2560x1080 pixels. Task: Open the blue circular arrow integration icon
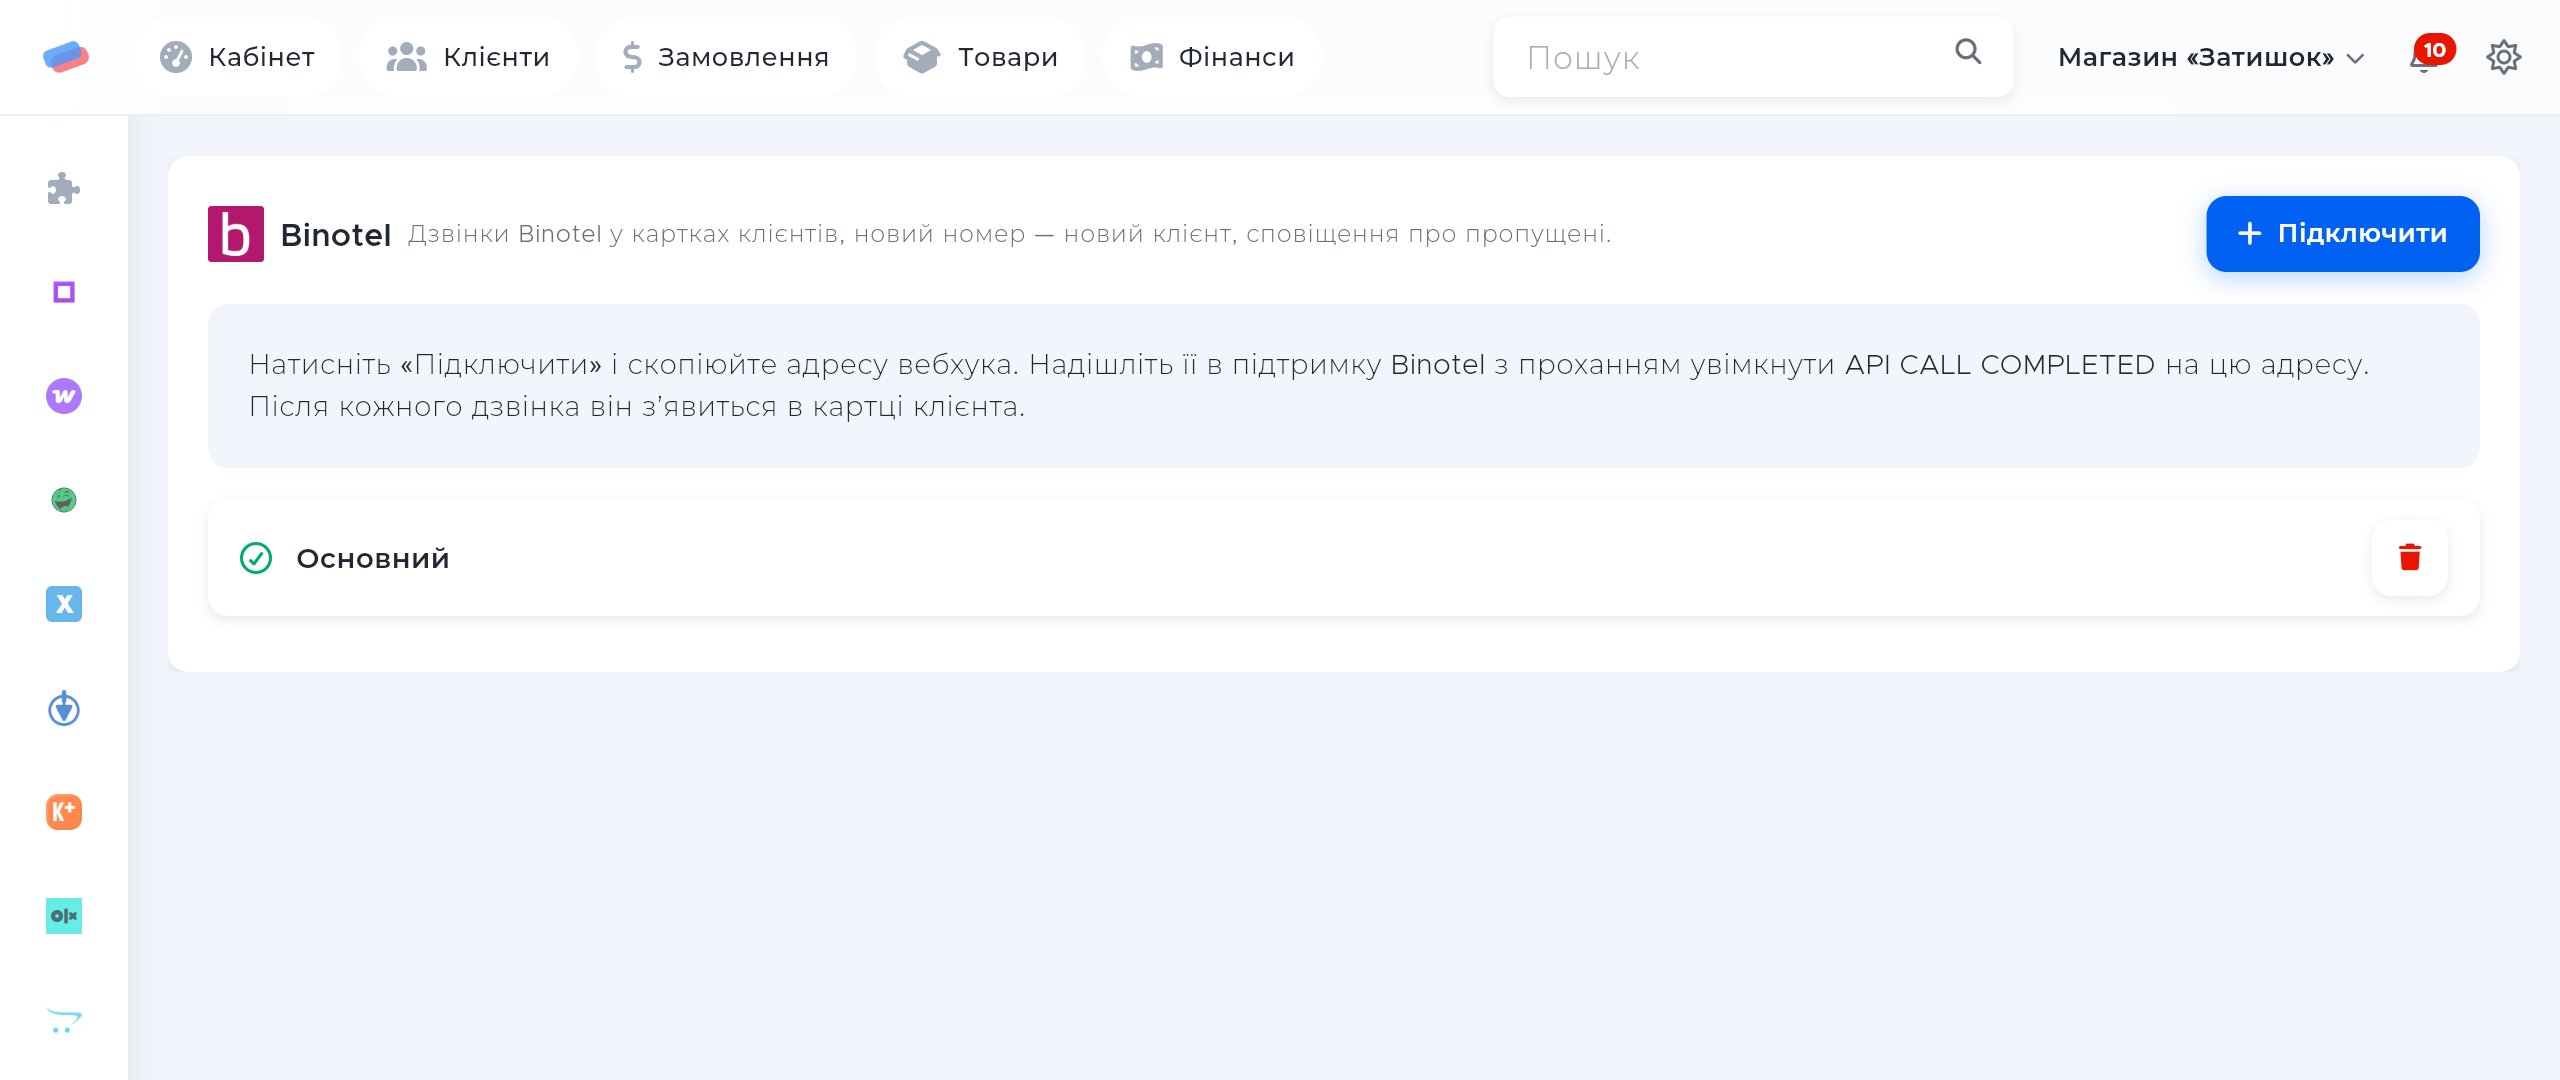click(64, 708)
